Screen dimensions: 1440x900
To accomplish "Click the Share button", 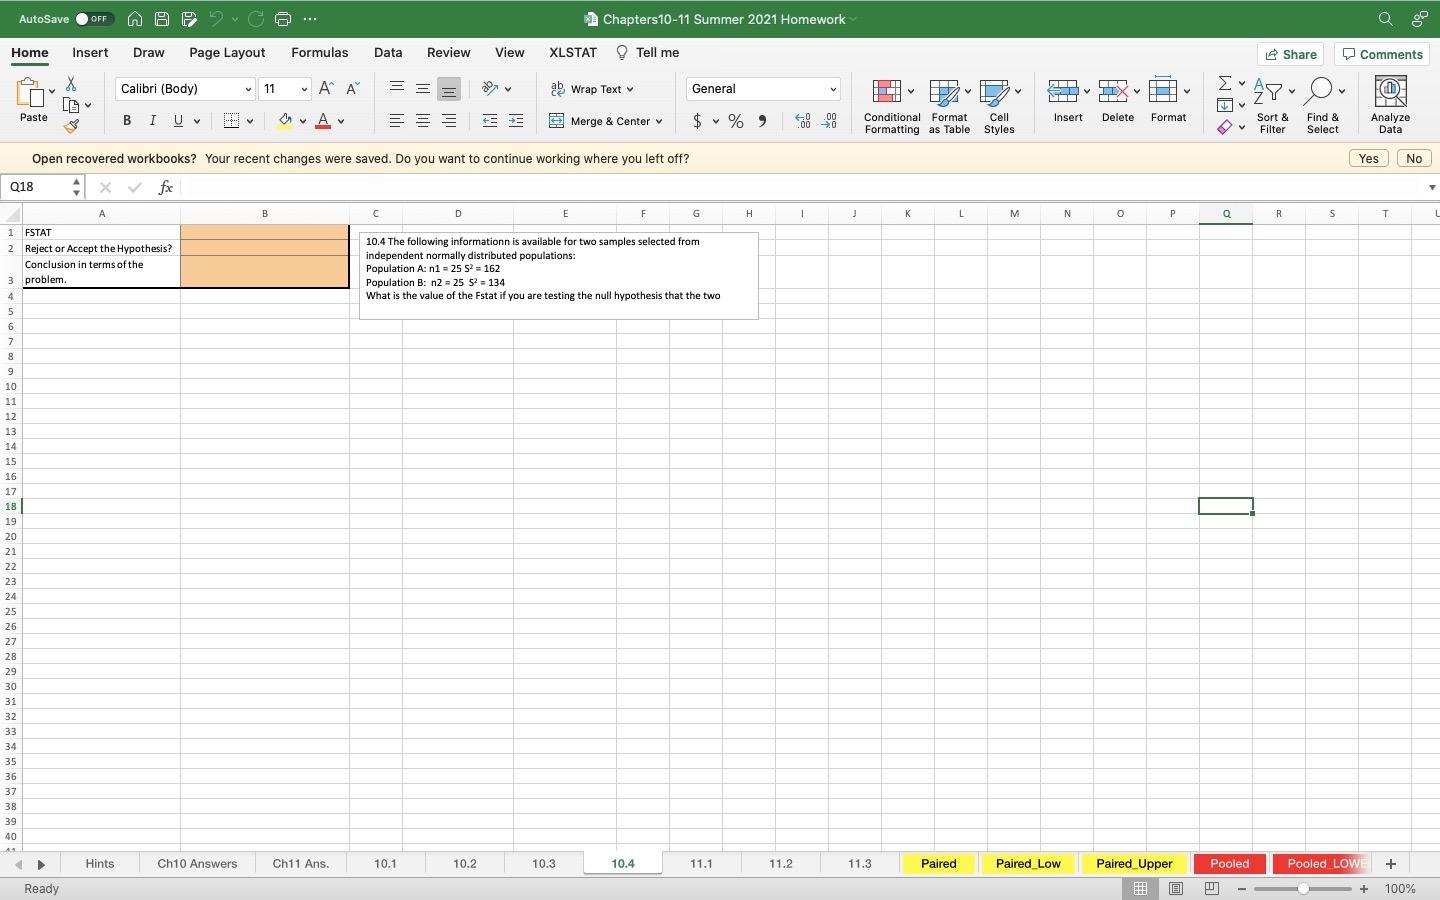I will (x=1290, y=54).
